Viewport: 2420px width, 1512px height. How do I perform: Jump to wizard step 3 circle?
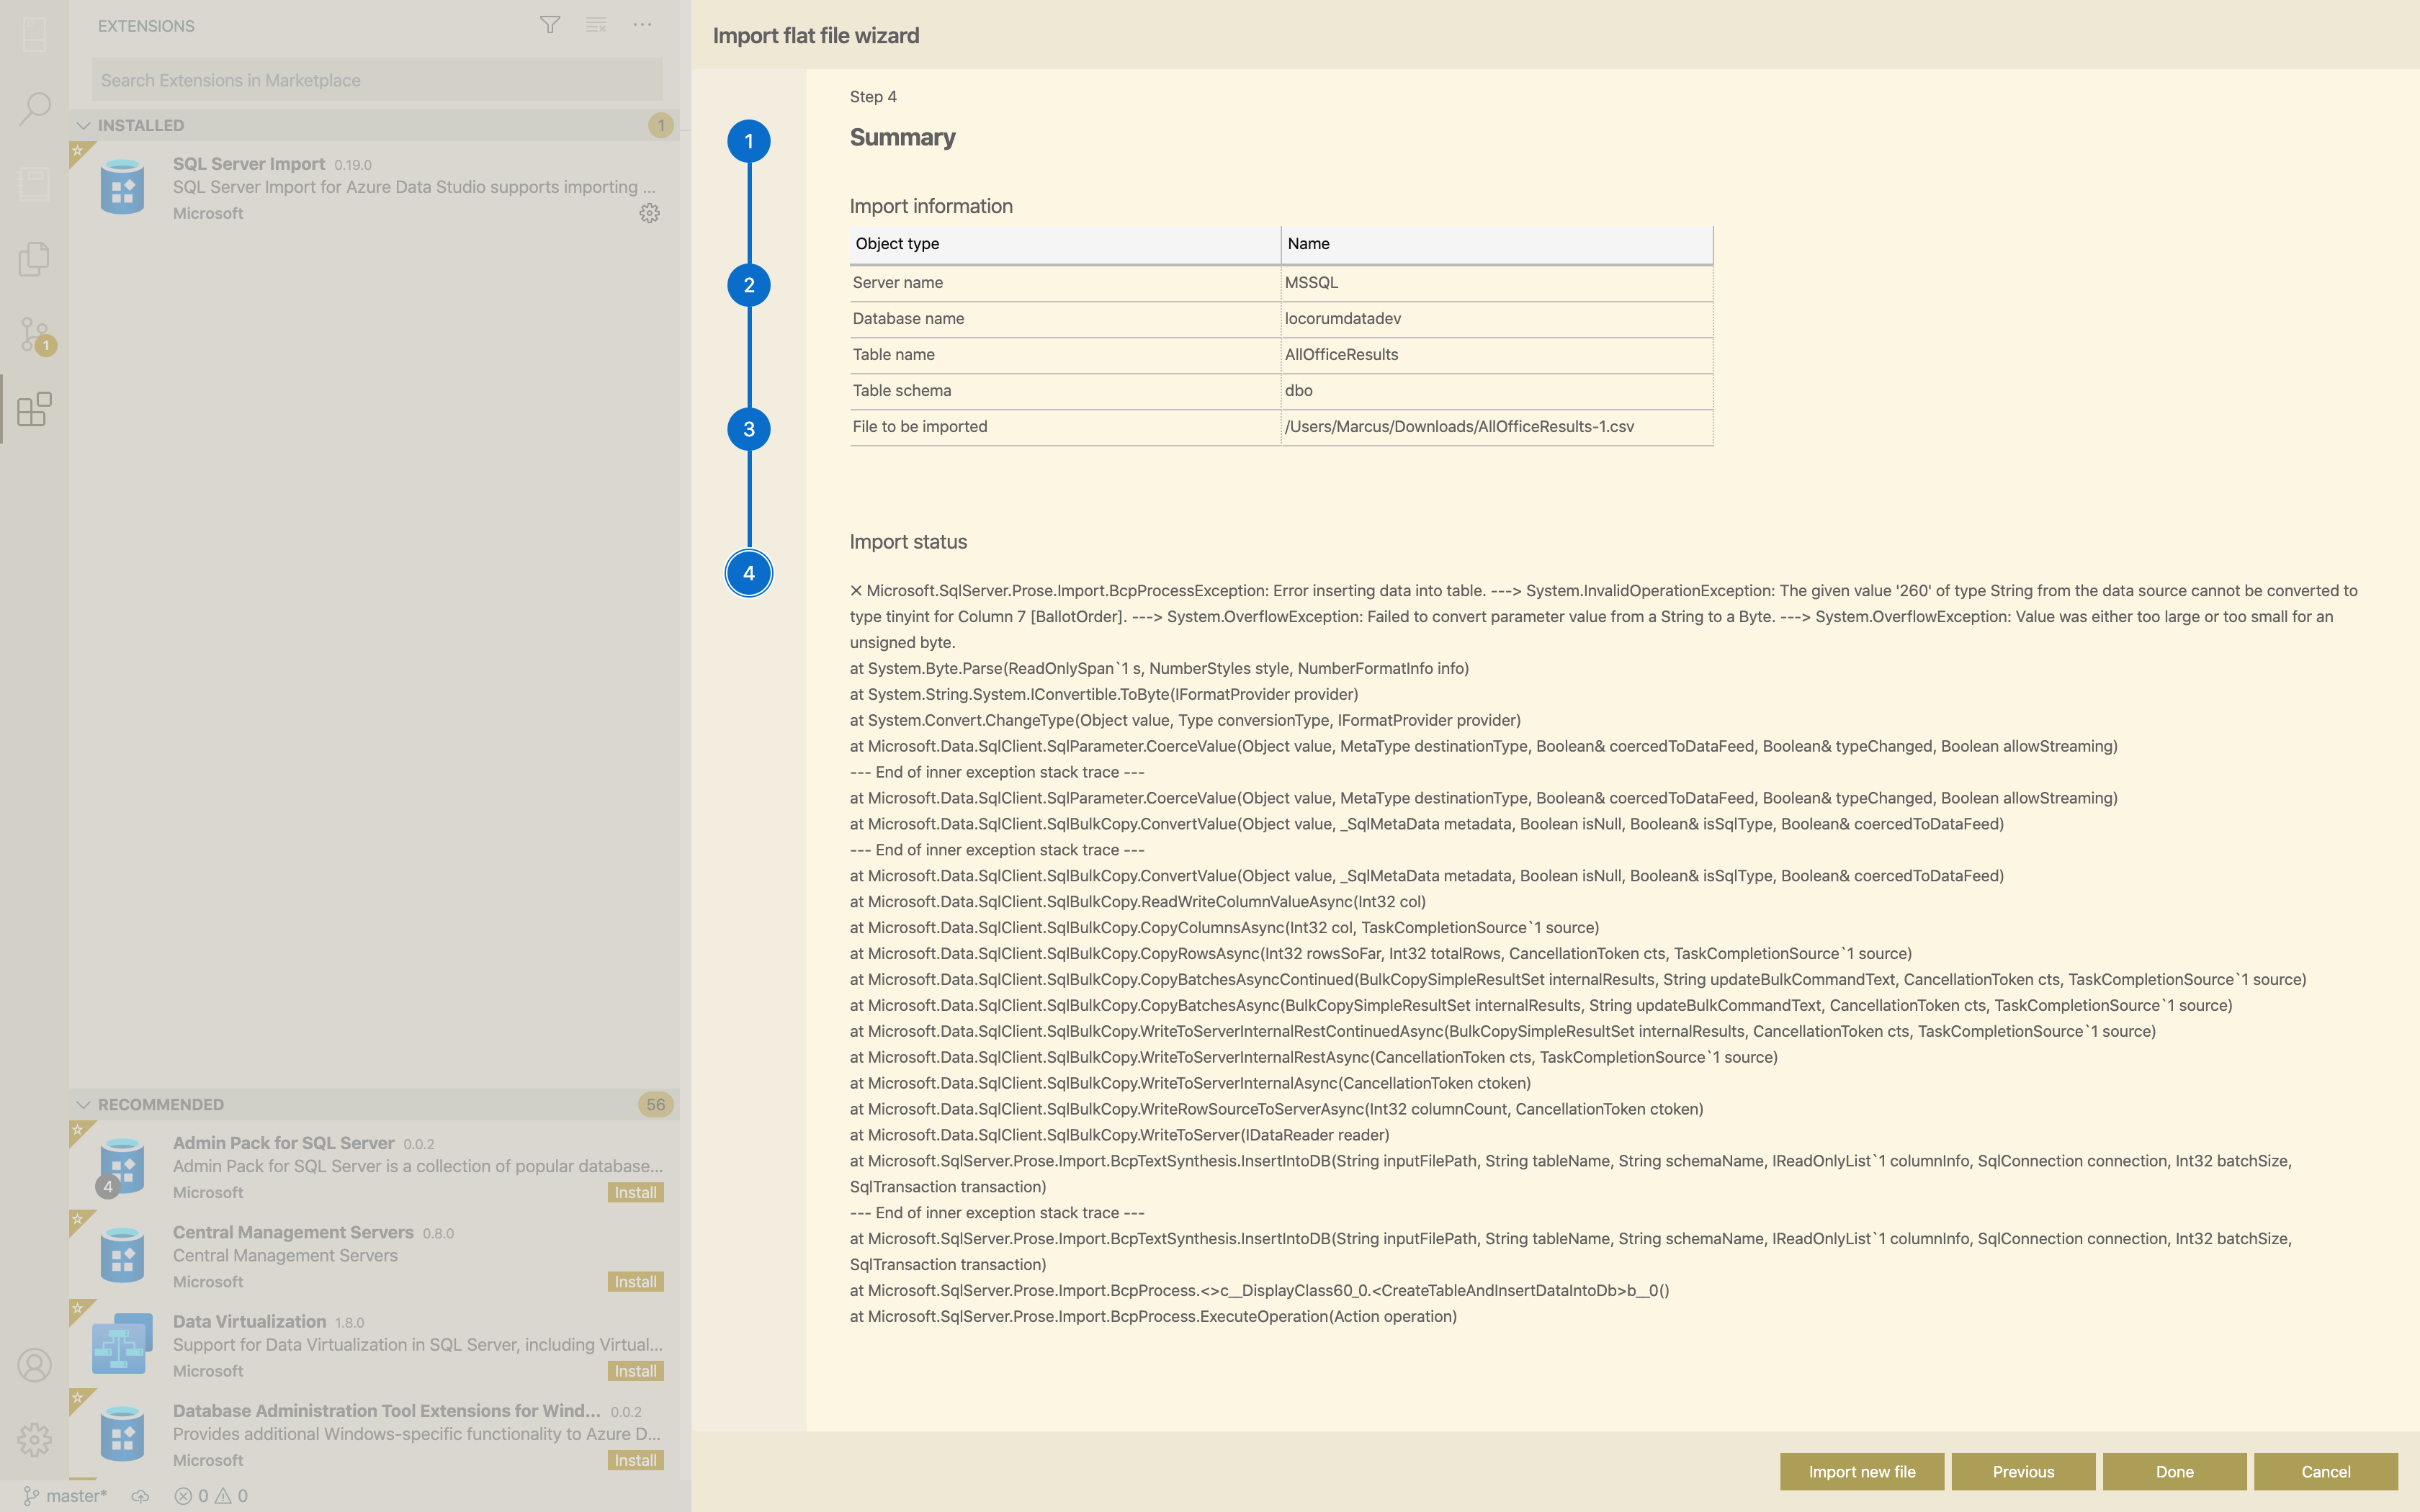coord(749,429)
